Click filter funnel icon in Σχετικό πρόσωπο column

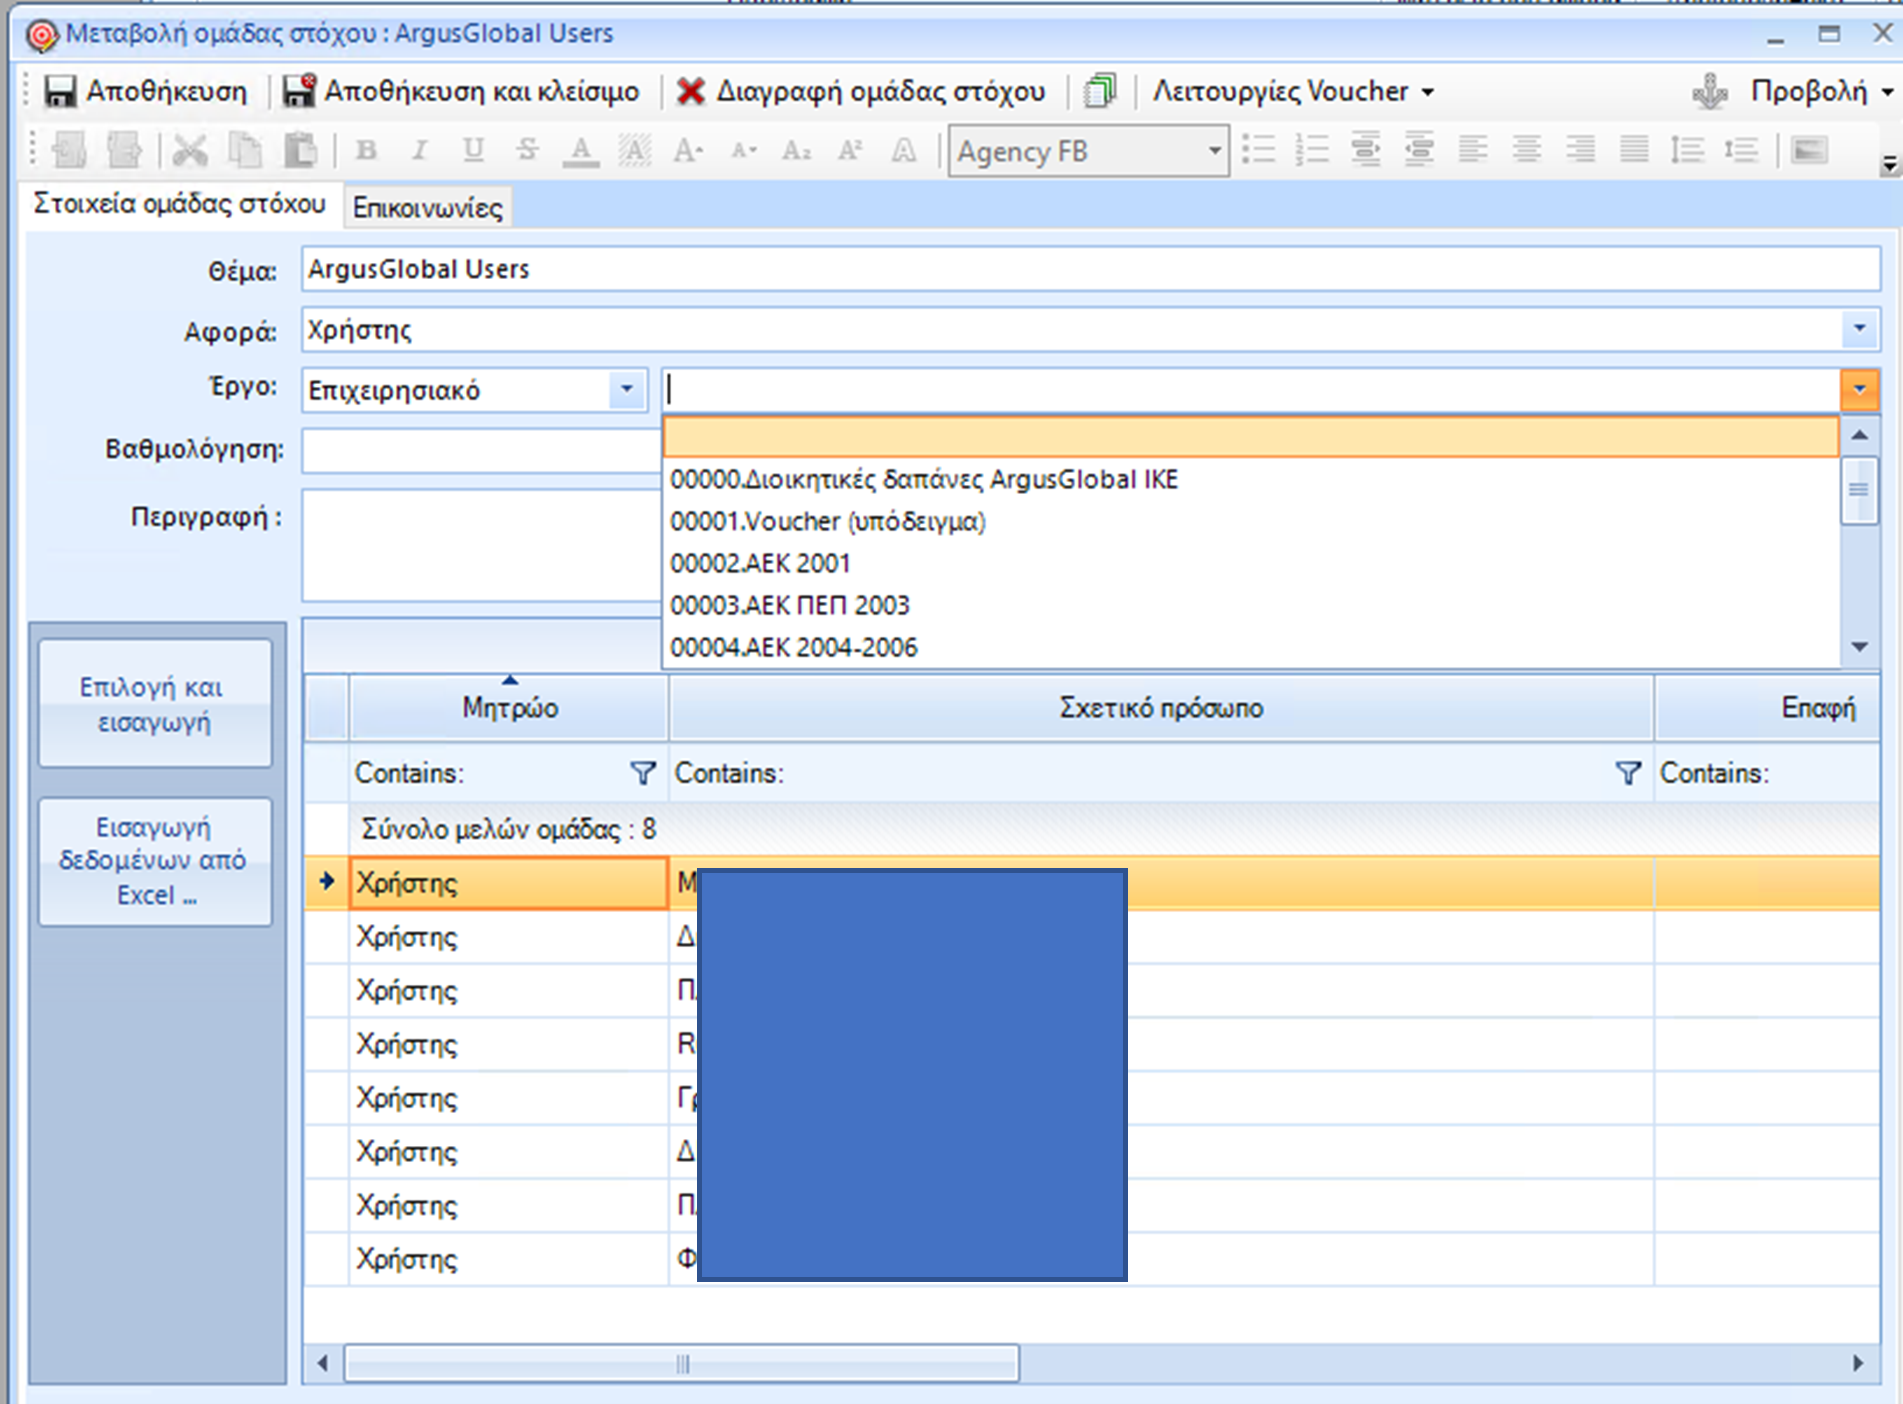tap(1628, 773)
